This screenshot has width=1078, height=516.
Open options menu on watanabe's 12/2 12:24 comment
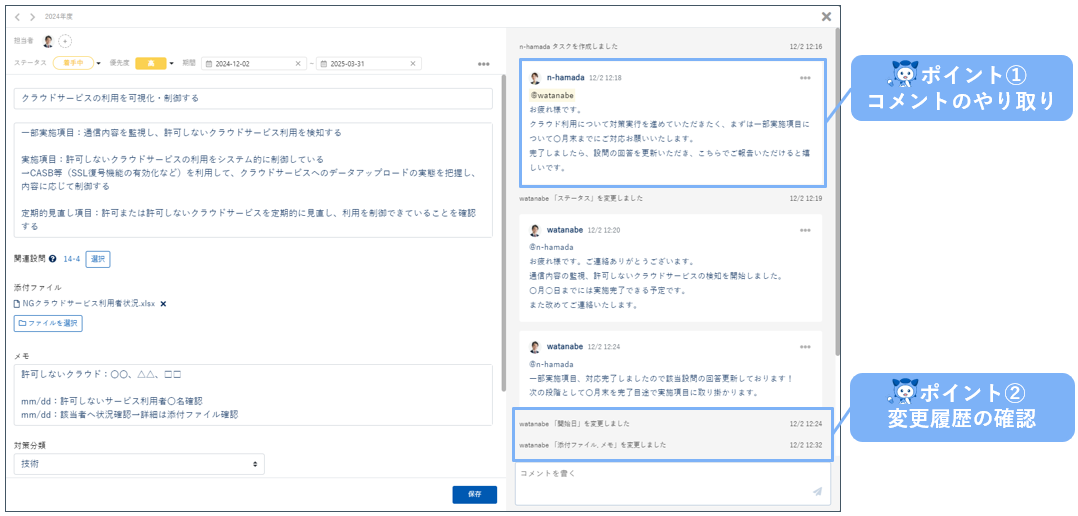pyautogui.click(x=805, y=346)
